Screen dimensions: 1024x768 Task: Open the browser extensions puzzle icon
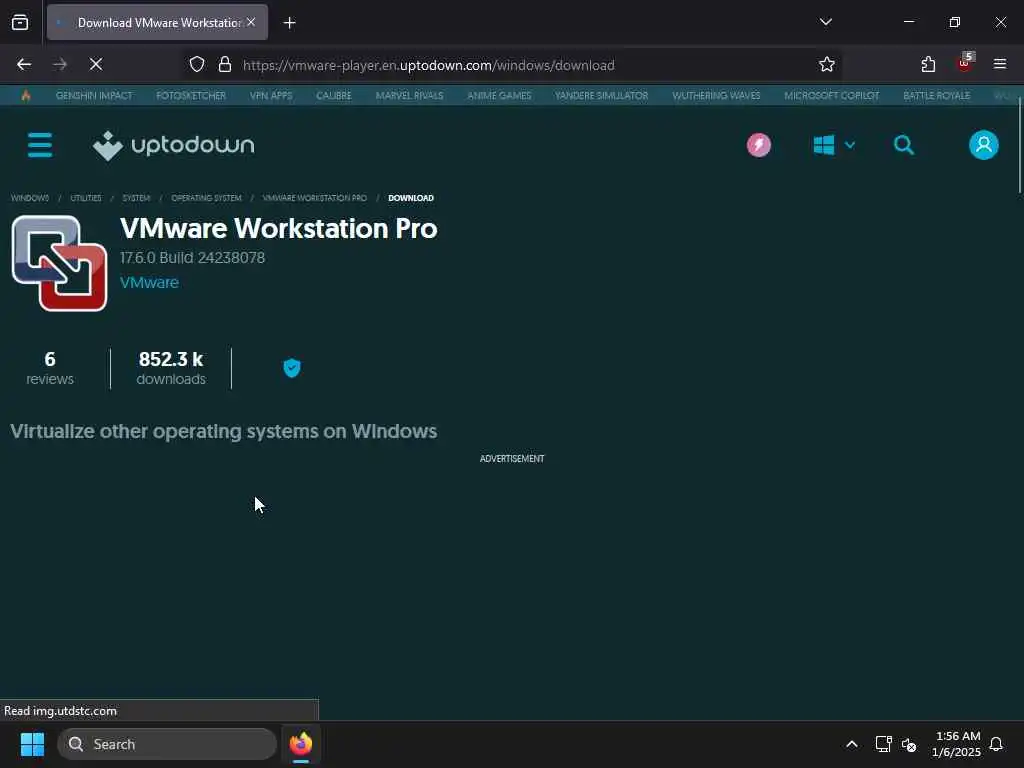tap(928, 65)
